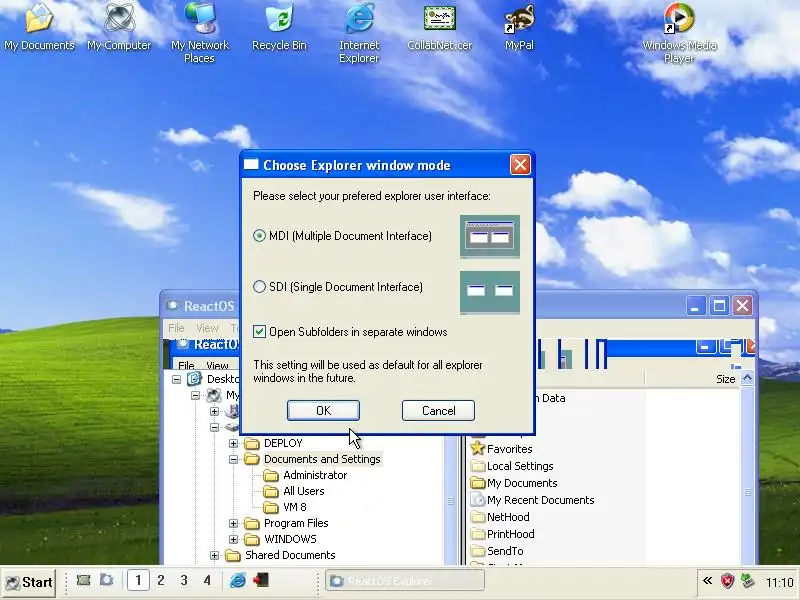
Task: Expand the WINDOWS folder node
Action: click(x=233, y=539)
